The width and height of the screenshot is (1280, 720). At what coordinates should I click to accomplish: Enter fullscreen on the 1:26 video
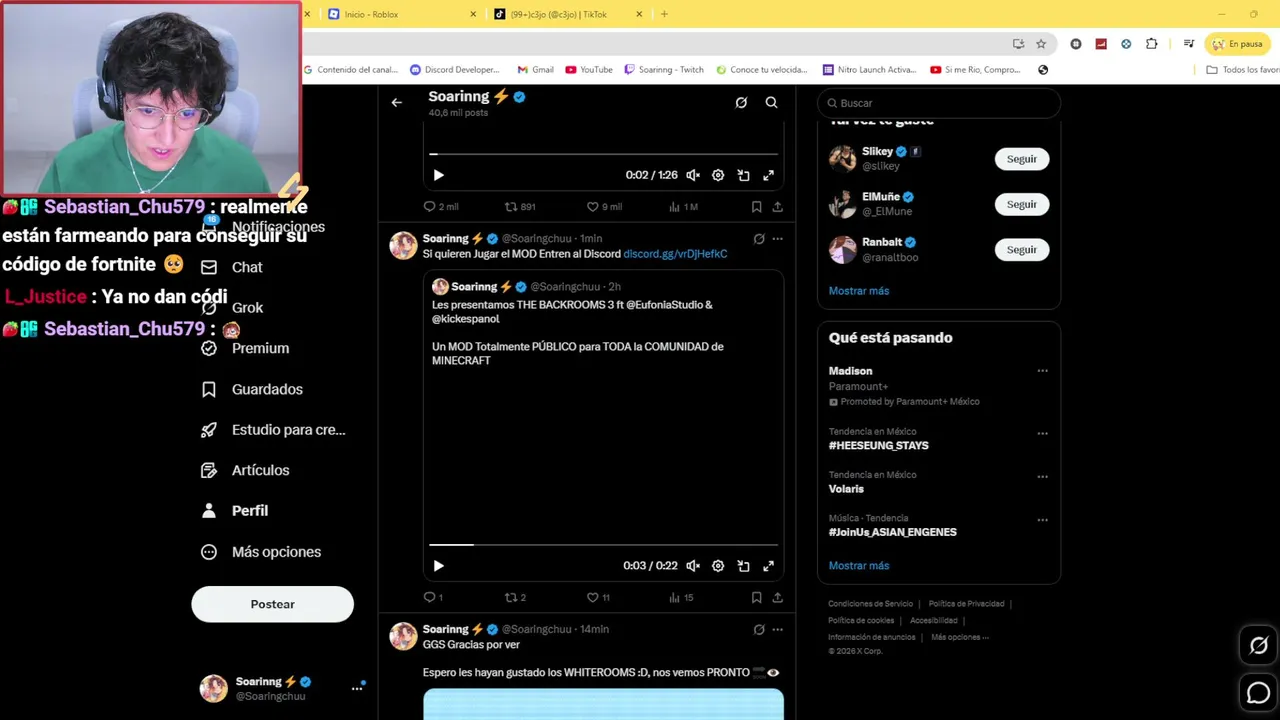coord(768,175)
